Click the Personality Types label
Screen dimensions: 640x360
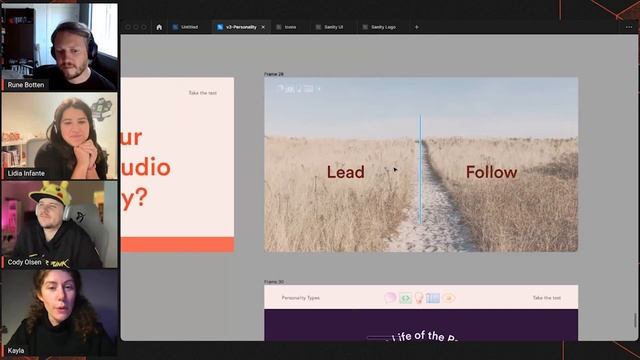[301, 298]
